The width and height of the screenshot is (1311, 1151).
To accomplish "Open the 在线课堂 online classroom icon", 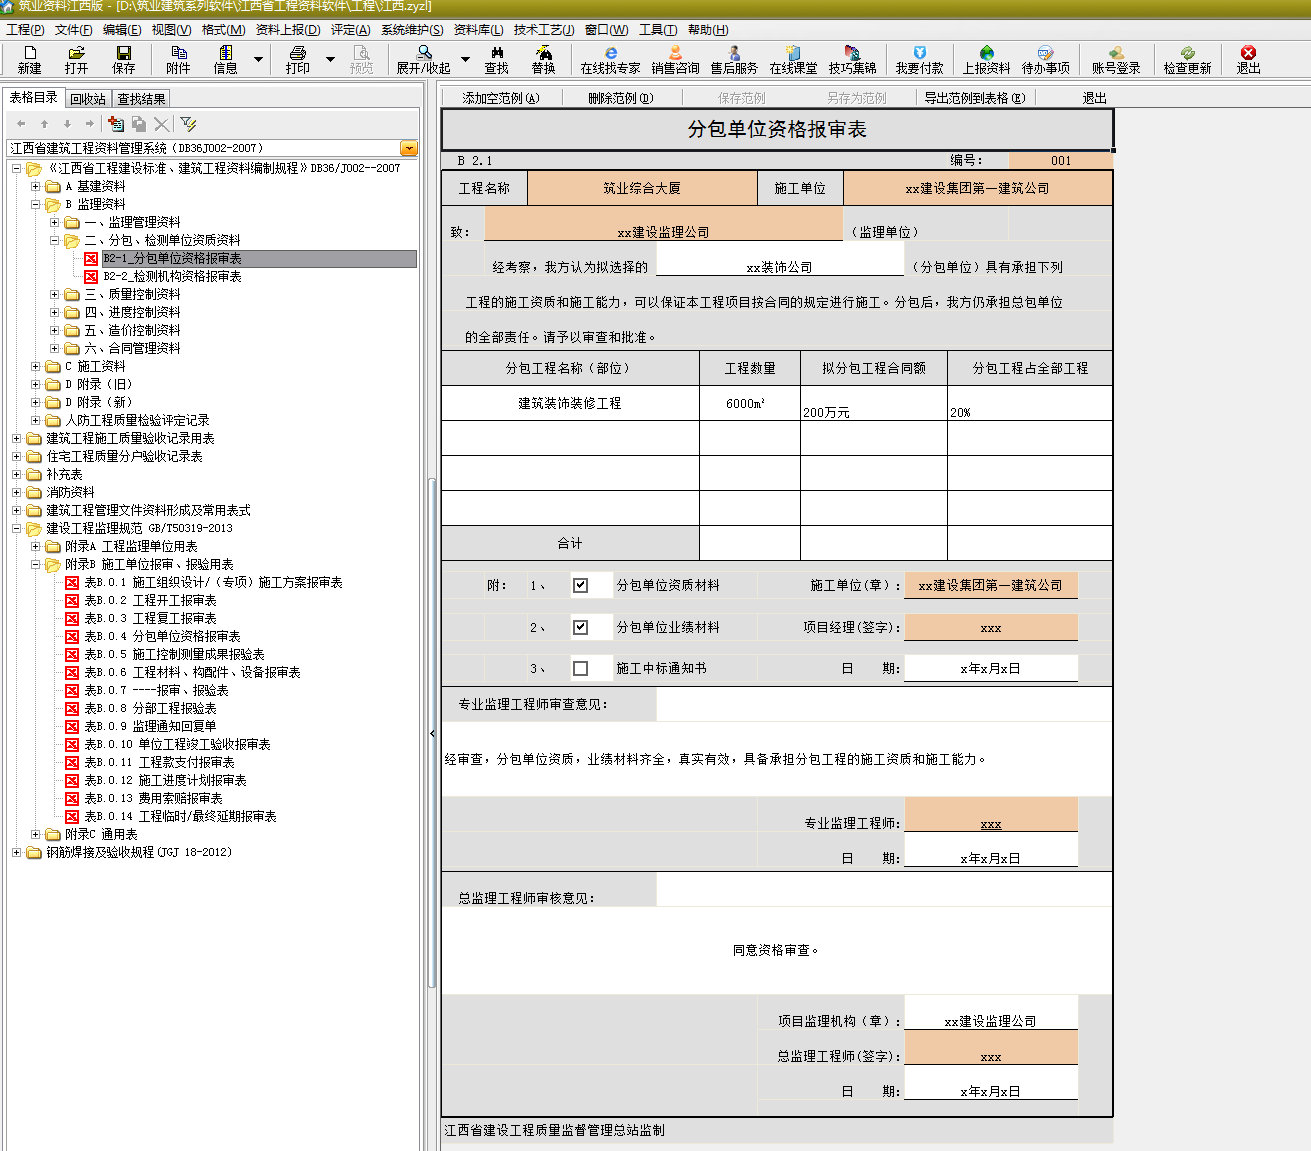I will [793, 59].
